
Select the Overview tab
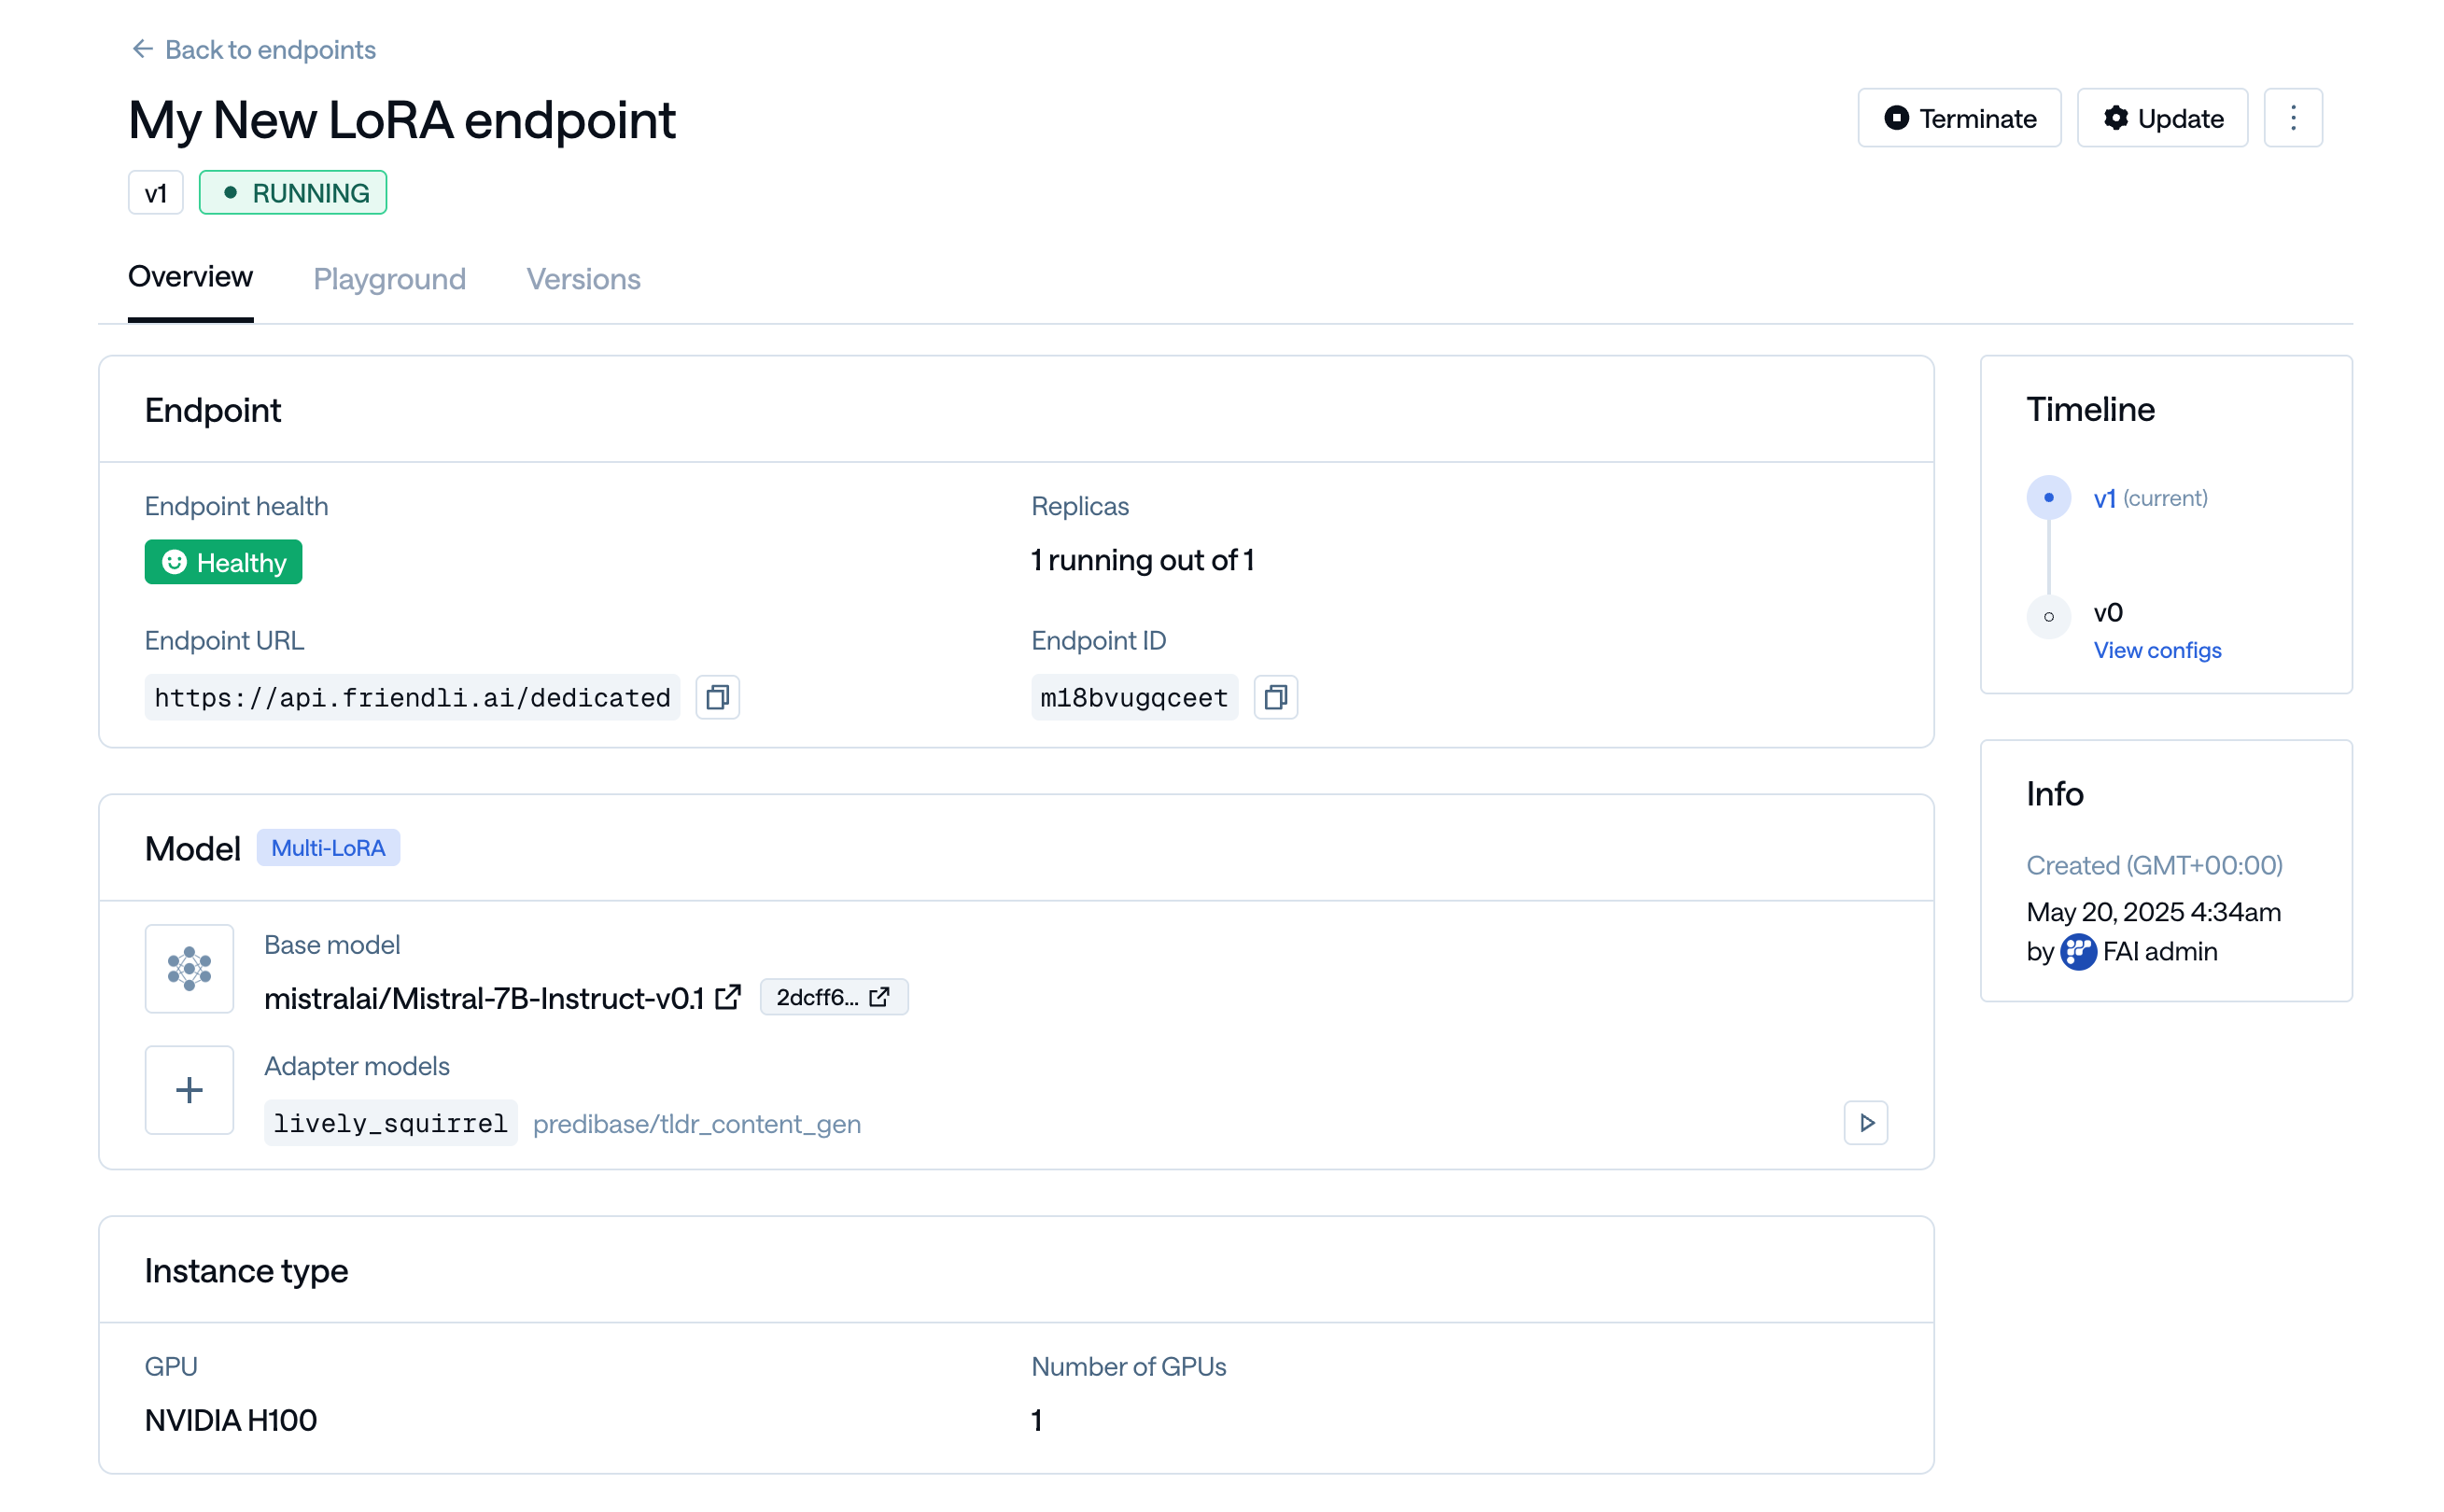(x=190, y=277)
